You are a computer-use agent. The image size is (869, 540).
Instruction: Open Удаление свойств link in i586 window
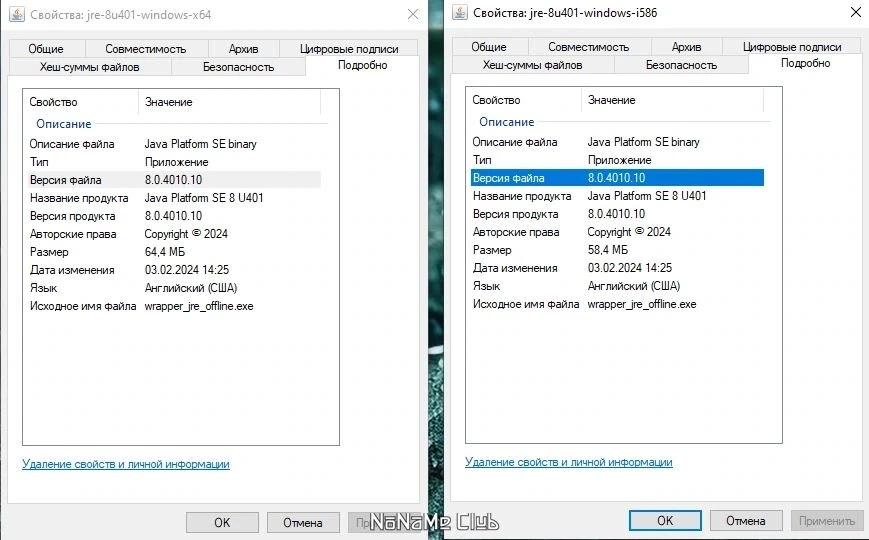569,462
